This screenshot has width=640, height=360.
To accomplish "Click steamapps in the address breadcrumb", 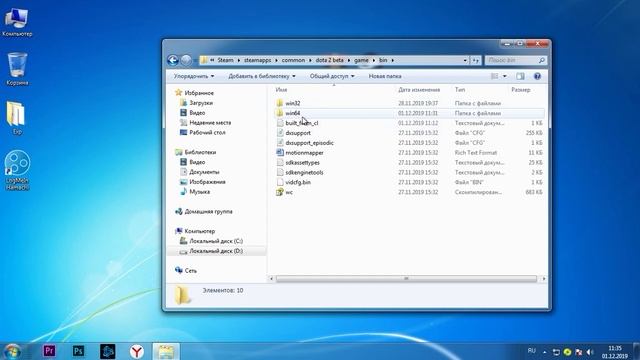I will coord(257,60).
